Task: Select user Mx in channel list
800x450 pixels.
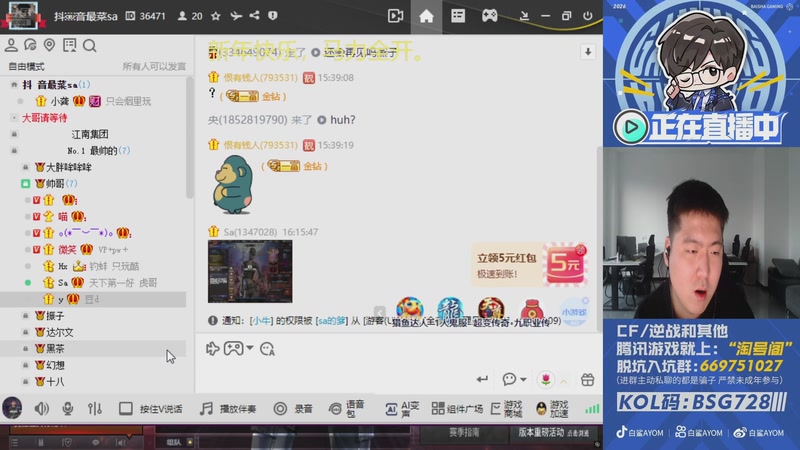Action: [62, 266]
